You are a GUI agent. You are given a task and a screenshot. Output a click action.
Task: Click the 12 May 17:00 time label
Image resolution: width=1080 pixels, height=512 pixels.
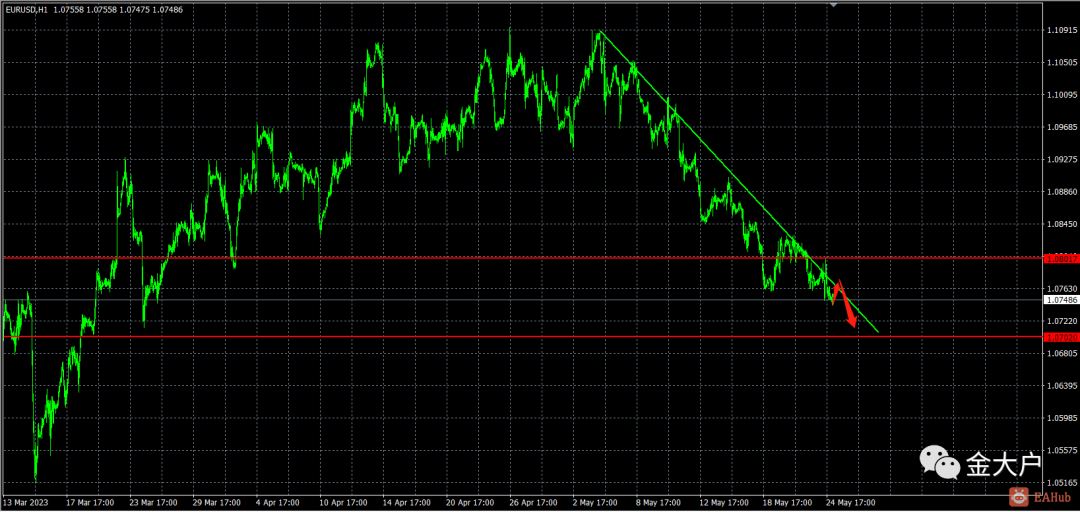tap(722, 502)
